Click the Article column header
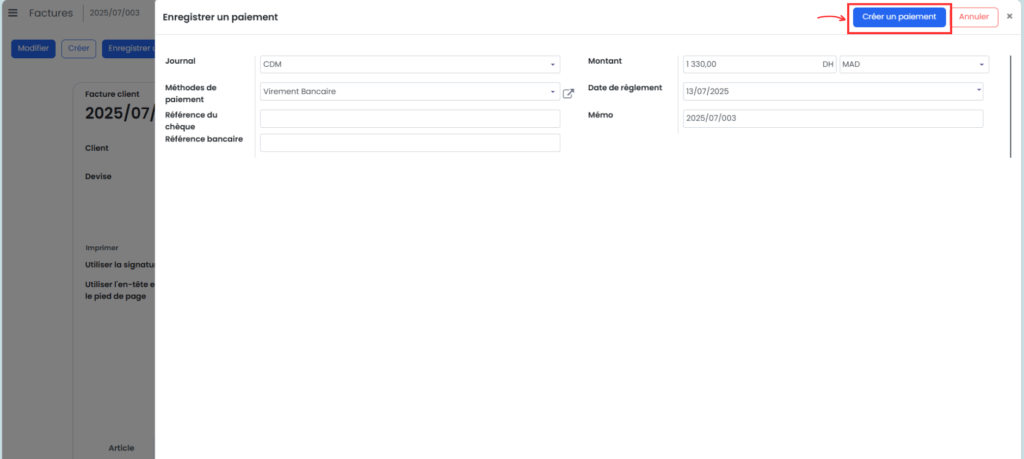The height and width of the screenshot is (459, 1024). pos(121,448)
